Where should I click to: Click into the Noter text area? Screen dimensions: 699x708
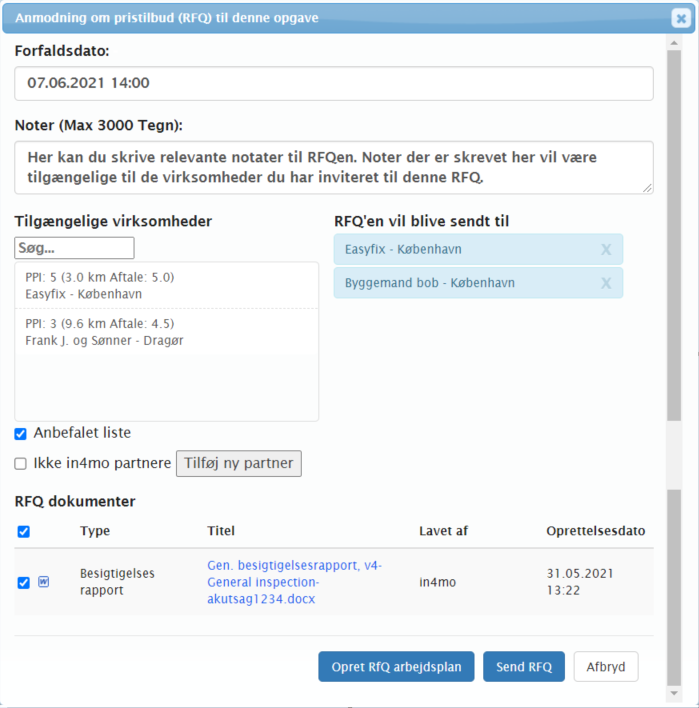[x=333, y=167]
